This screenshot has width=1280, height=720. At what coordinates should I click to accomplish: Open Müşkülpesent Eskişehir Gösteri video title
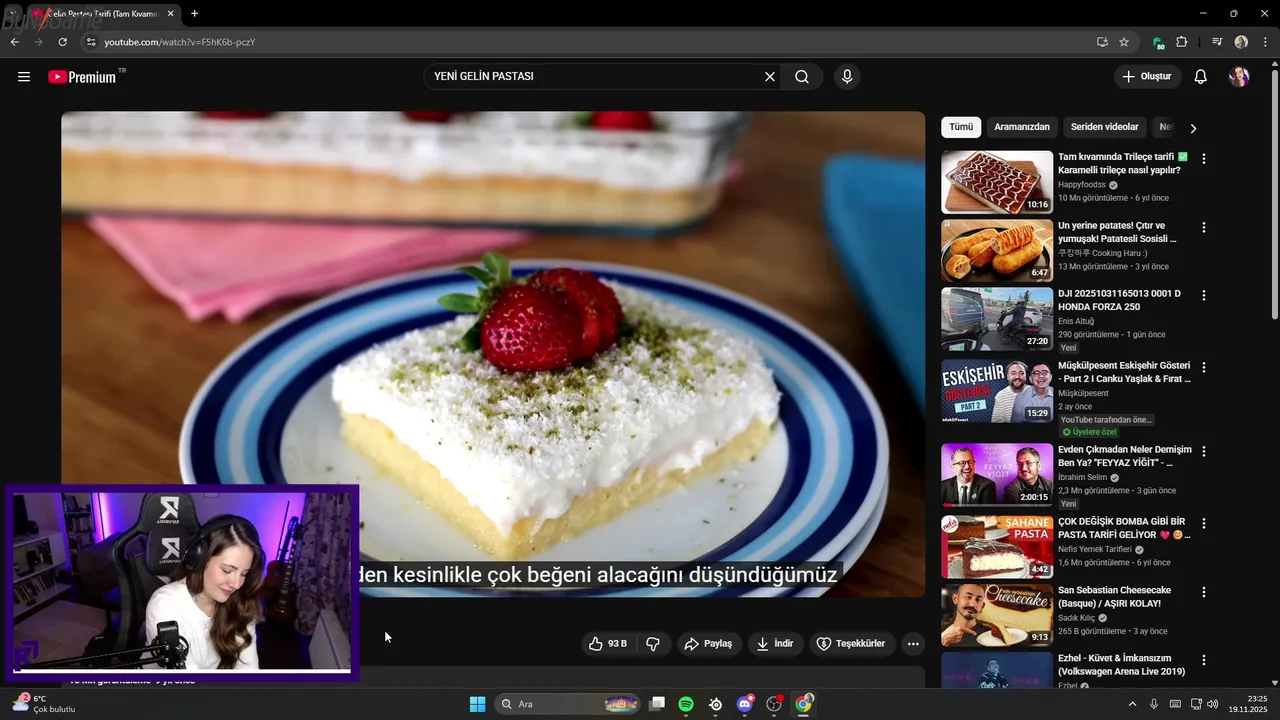click(1124, 372)
